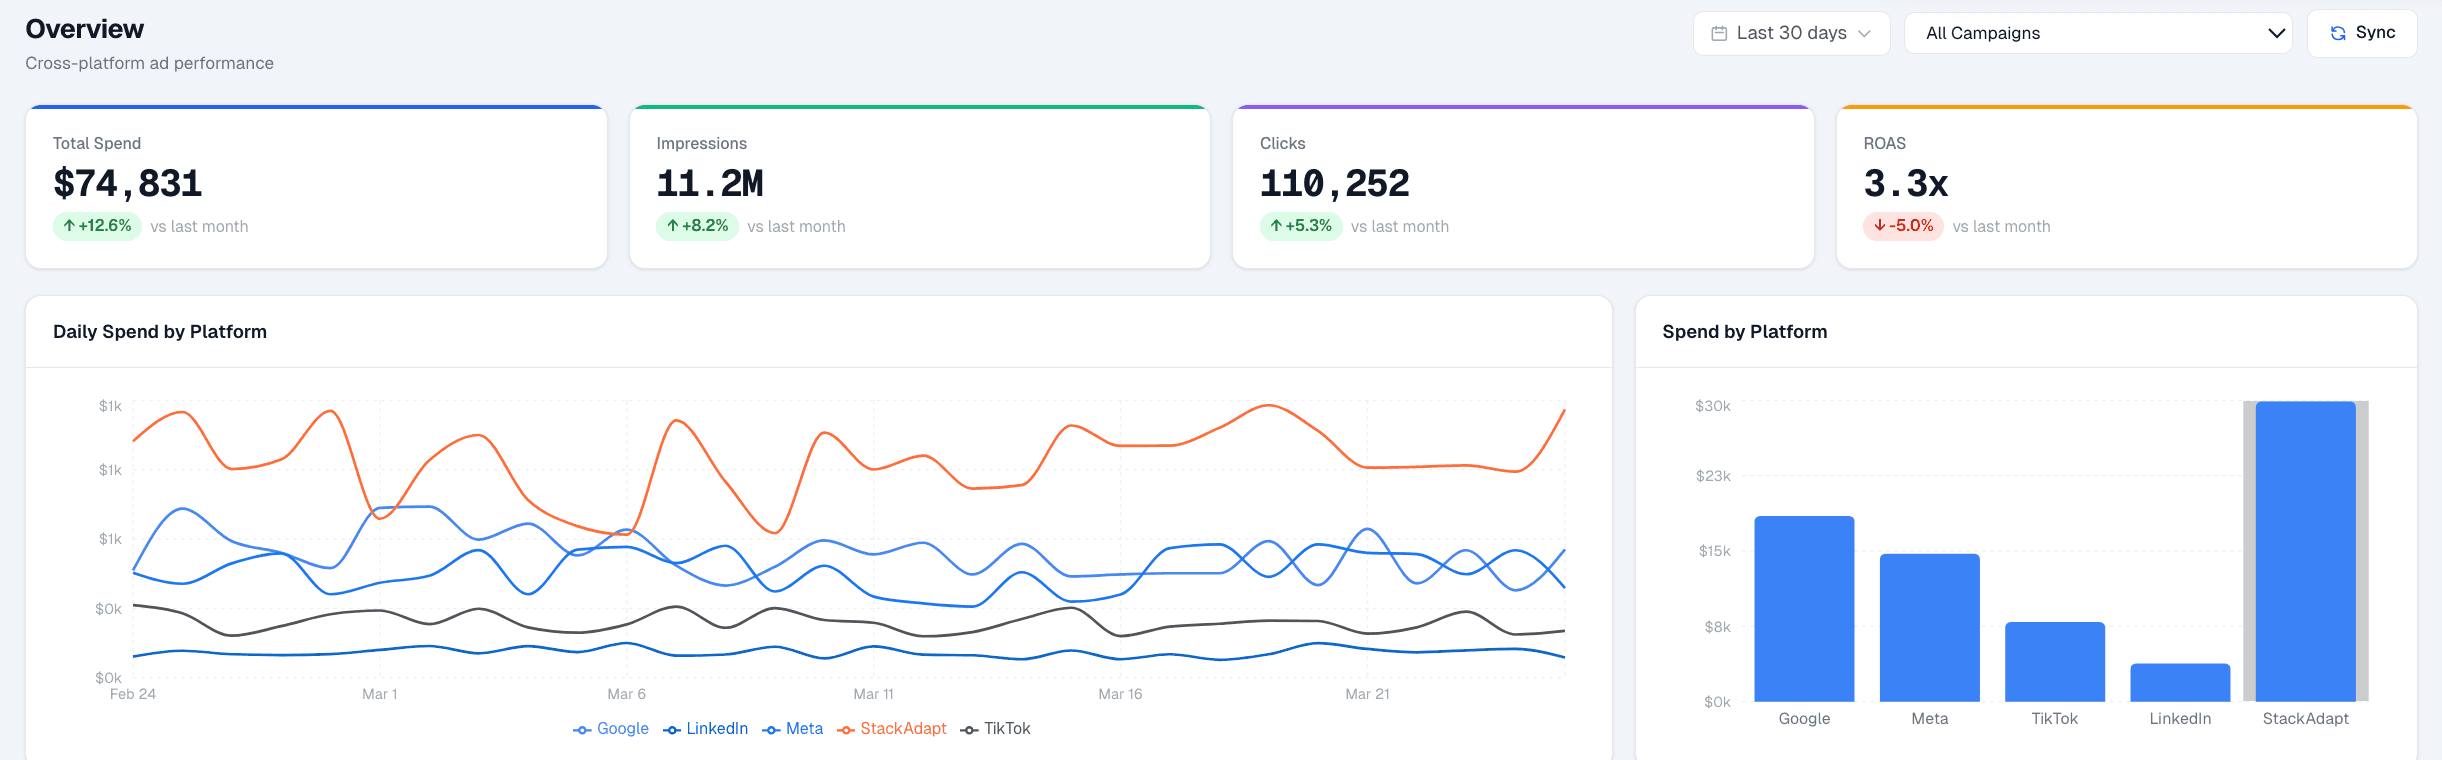Click the StackAdapt legend marker icon

pyautogui.click(x=846, y=730)
